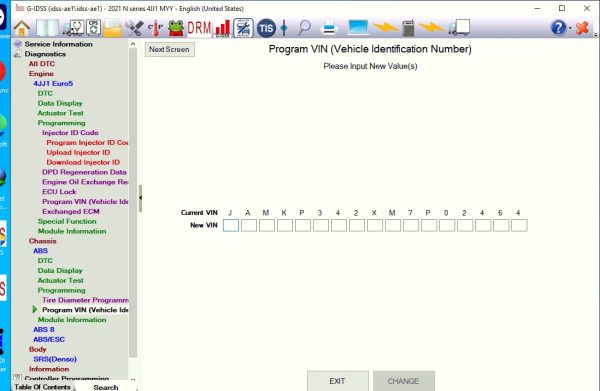Go to the Home screen icon
The image size is (600, 391).
click(x=22, y=28)
